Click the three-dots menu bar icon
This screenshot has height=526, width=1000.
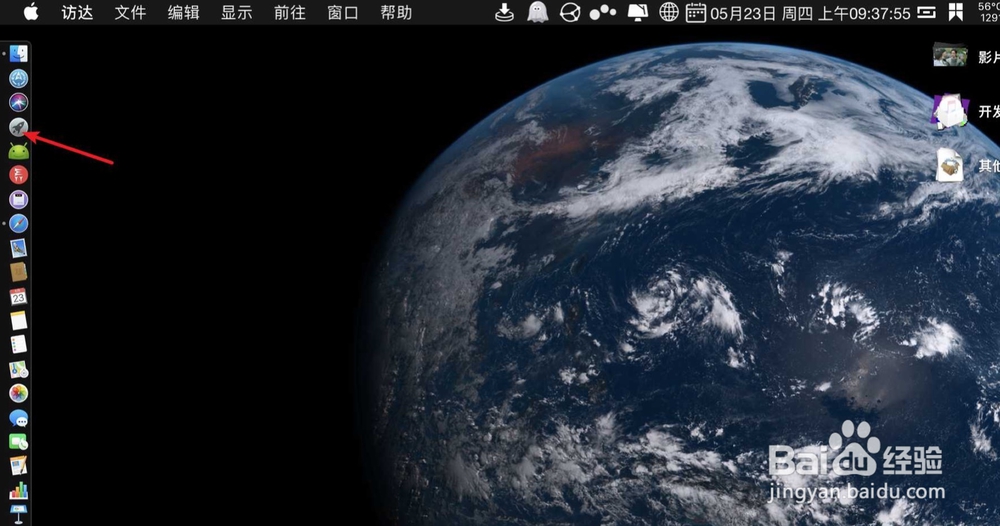click(603, 12)
